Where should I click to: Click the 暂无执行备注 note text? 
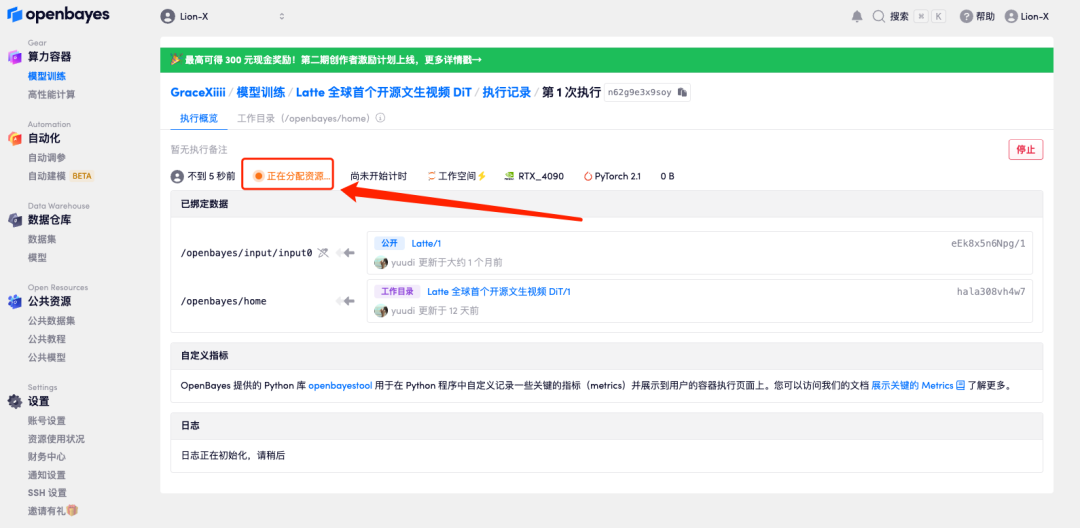[x=199, y=149]
